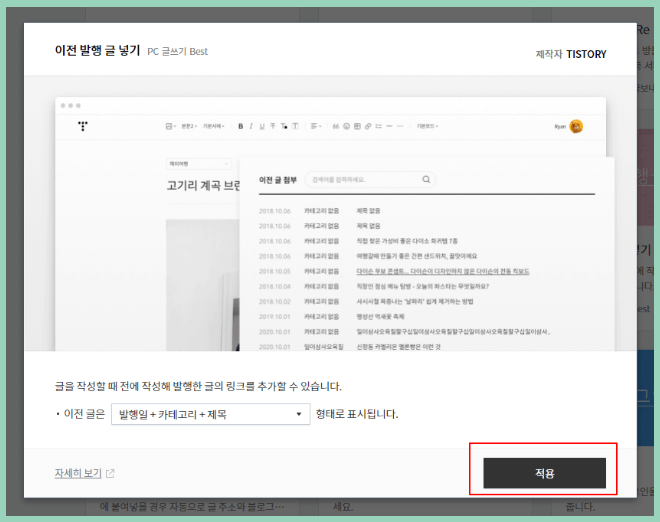Click the 고기리 계곡 post title text
The image size is (660, 522).
[203, 186]
